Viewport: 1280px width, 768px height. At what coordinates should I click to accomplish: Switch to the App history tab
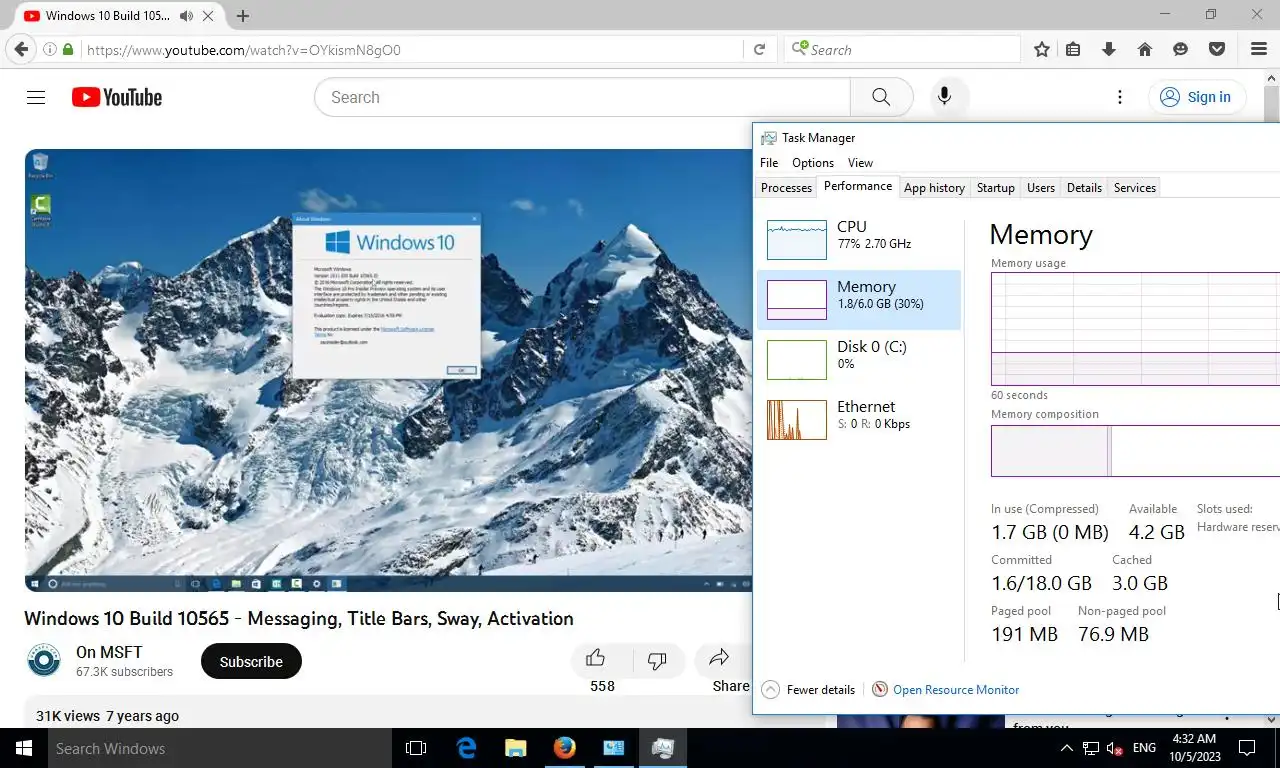(x=934, y=187)
